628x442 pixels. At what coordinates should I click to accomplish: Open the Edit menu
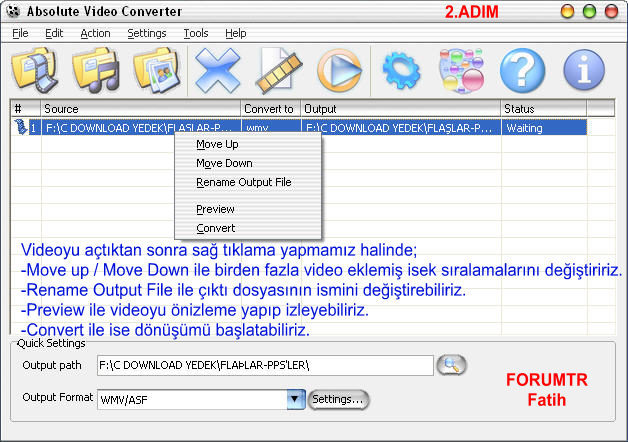[x=54, y=33]
